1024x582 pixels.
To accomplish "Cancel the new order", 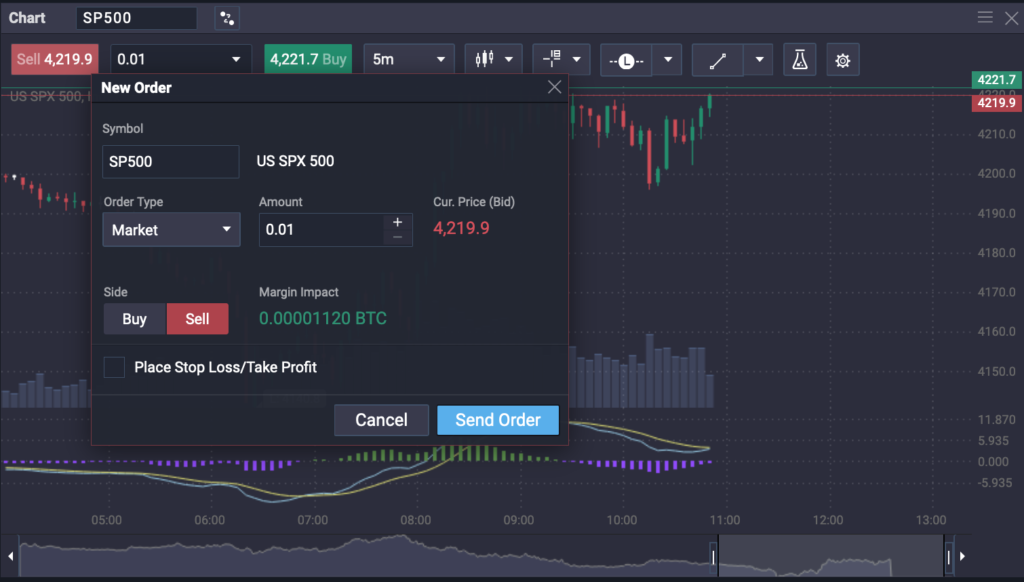I will [x=381, y=420].
